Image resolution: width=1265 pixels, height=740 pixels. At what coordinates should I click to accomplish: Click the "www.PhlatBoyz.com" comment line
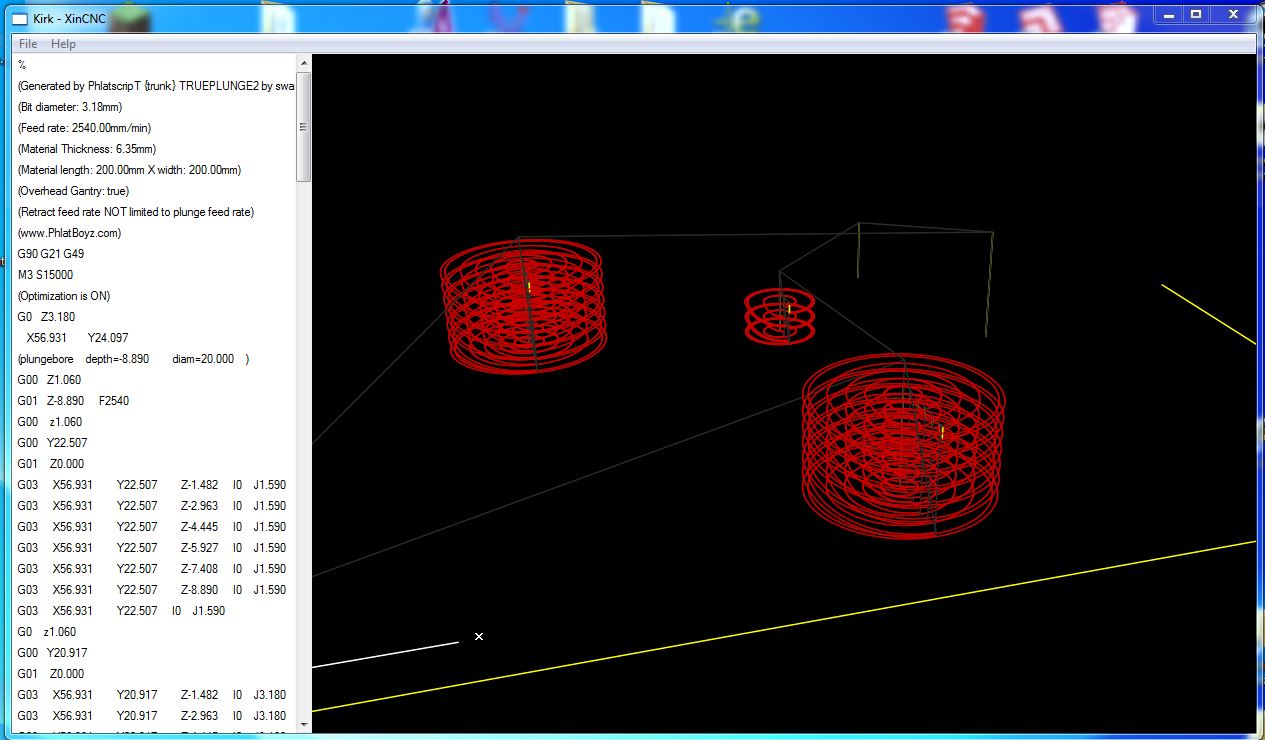click(69, 233)
